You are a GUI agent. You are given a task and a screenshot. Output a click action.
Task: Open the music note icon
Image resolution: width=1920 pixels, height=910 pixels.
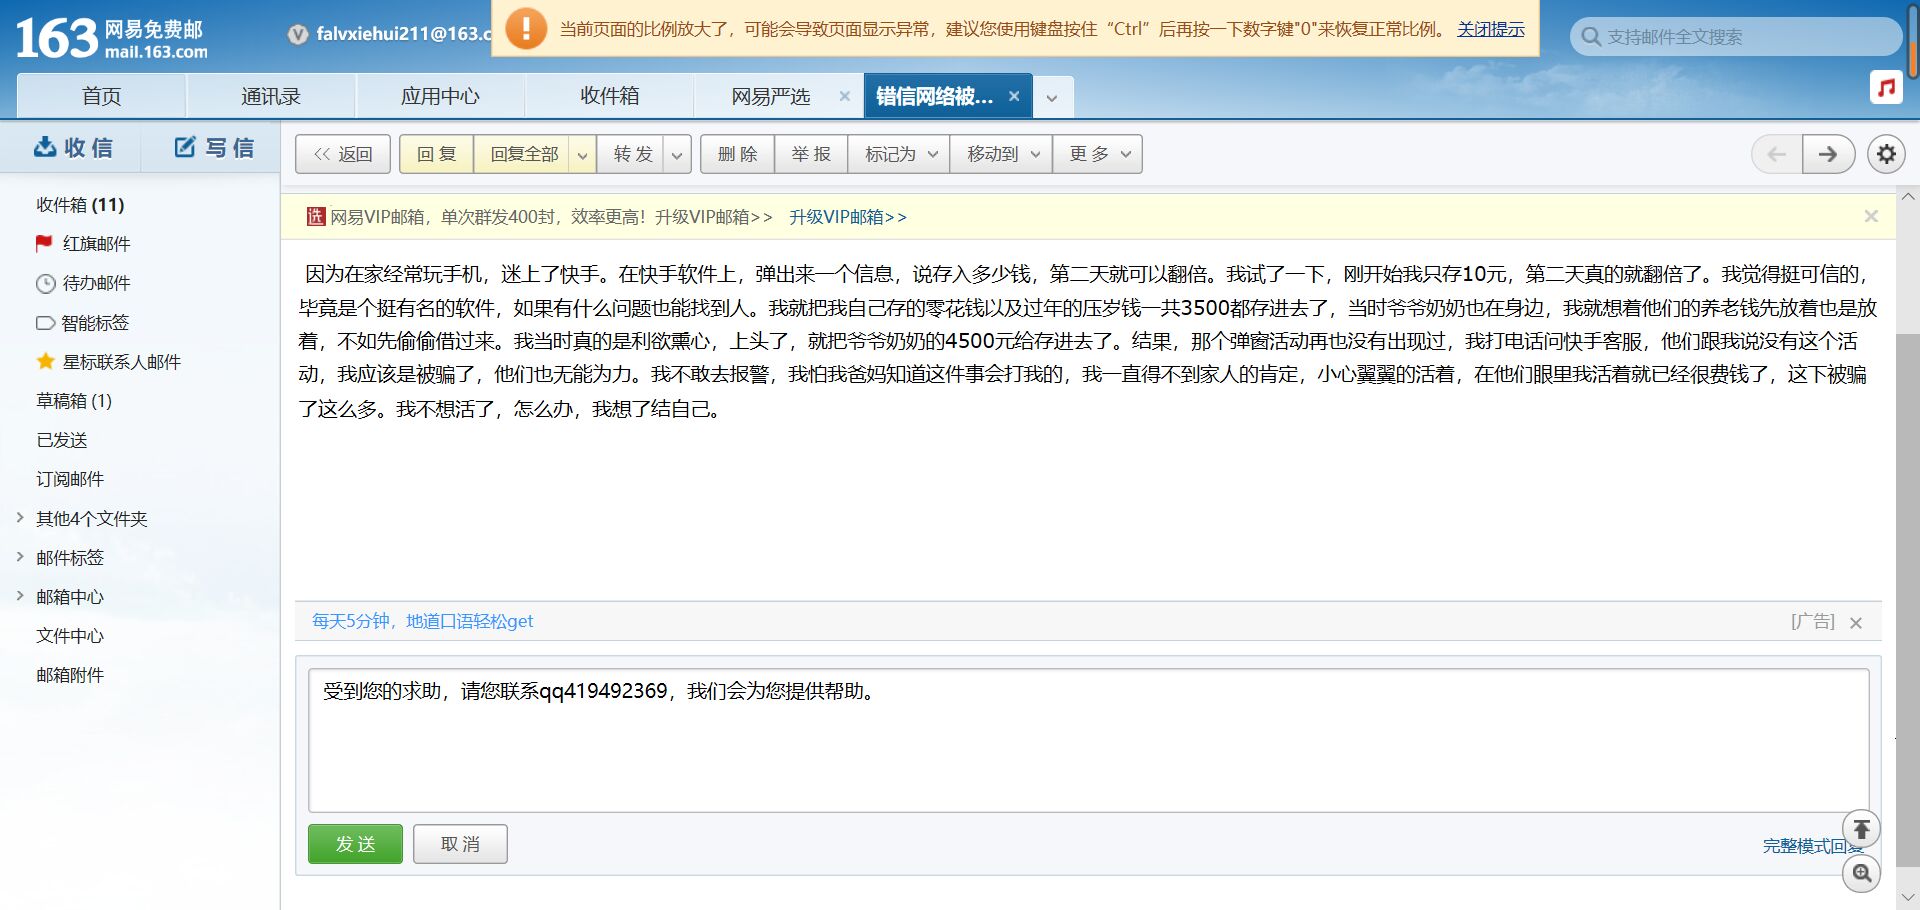point(1886,88)
